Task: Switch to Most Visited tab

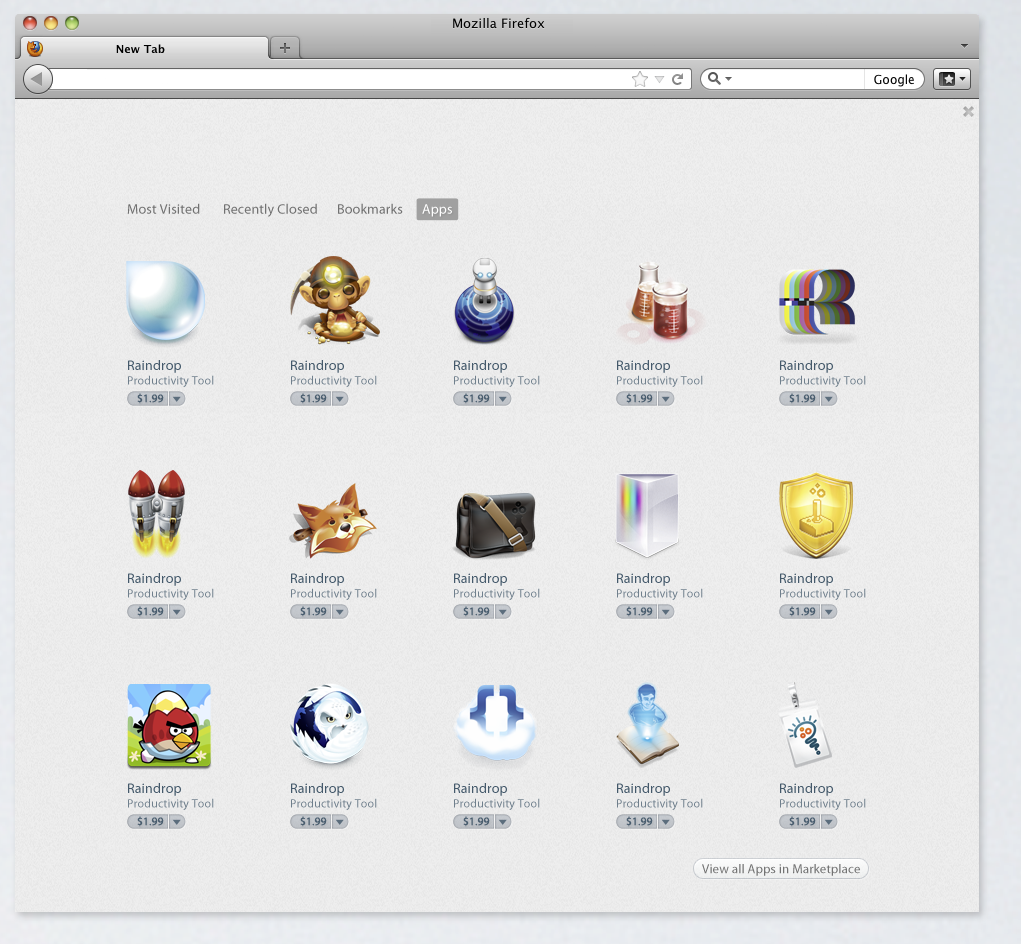Action: click(x=163, y=209)
